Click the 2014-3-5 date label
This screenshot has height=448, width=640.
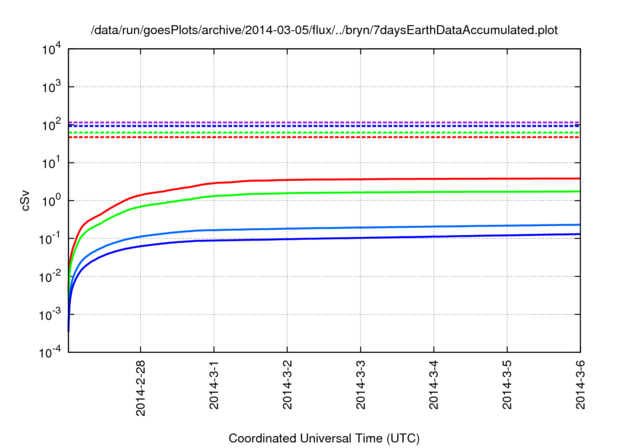tap(507, 385)
